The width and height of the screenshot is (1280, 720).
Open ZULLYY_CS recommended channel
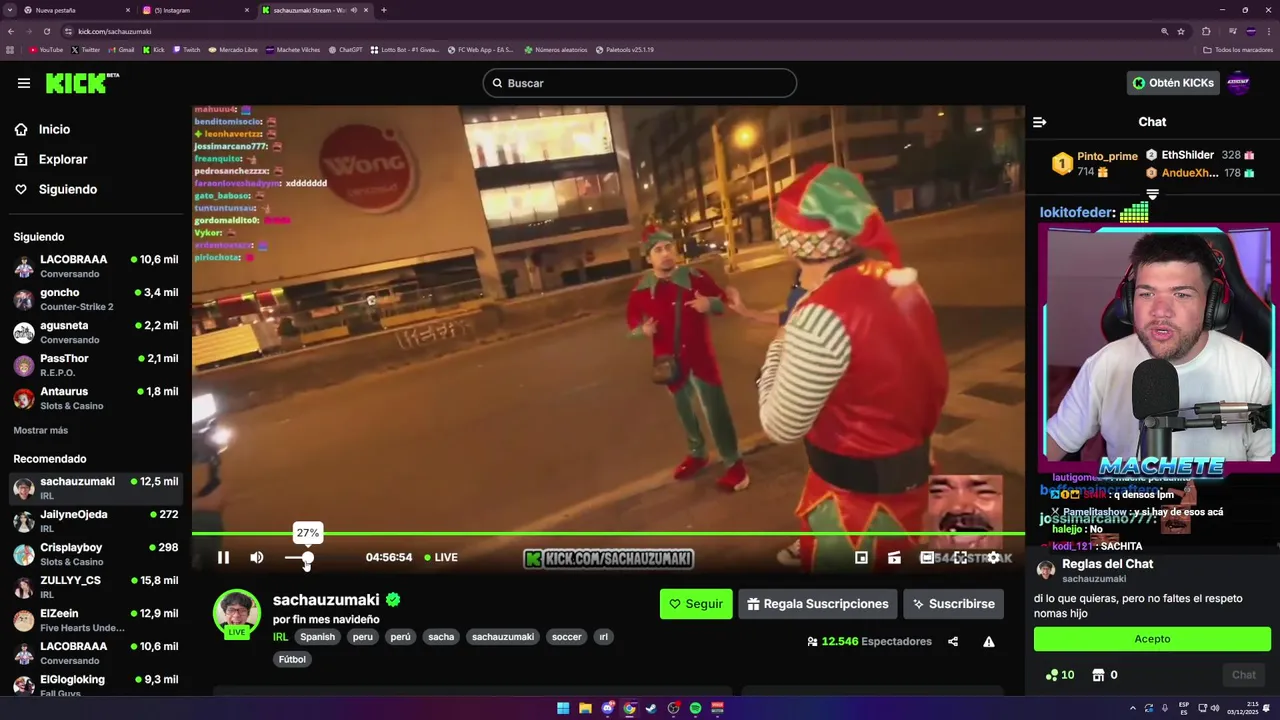96,587
